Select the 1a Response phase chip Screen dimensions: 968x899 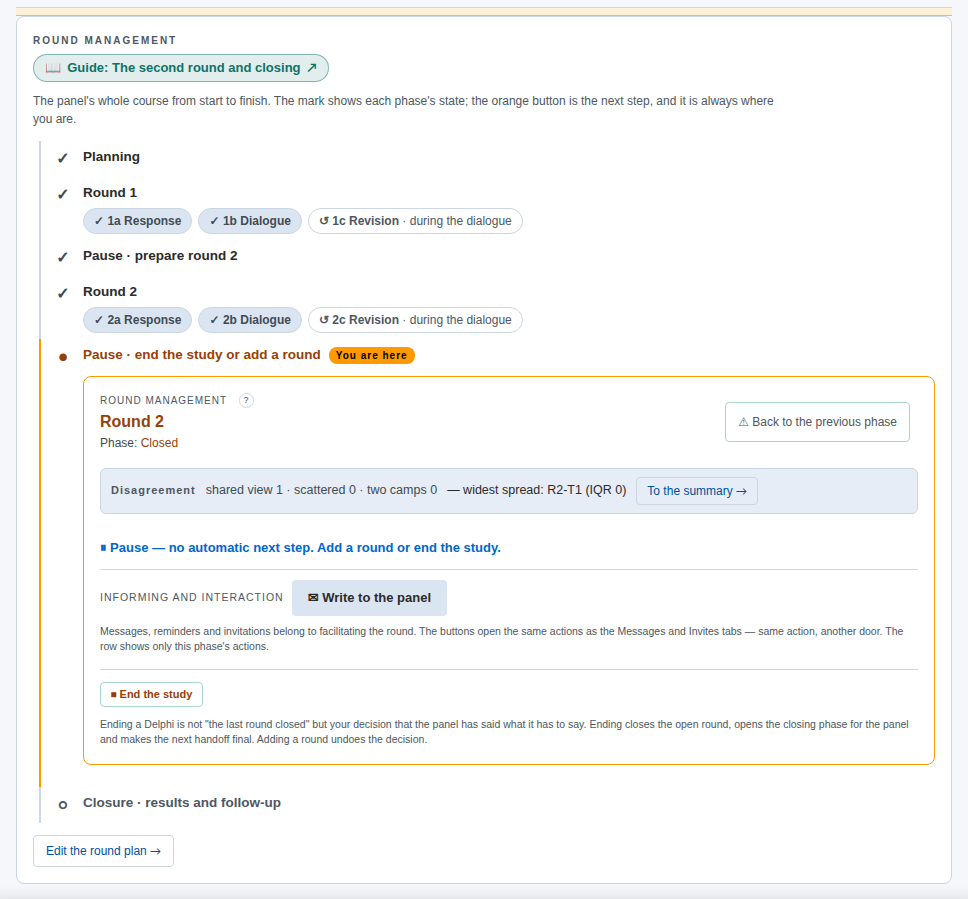138,221
